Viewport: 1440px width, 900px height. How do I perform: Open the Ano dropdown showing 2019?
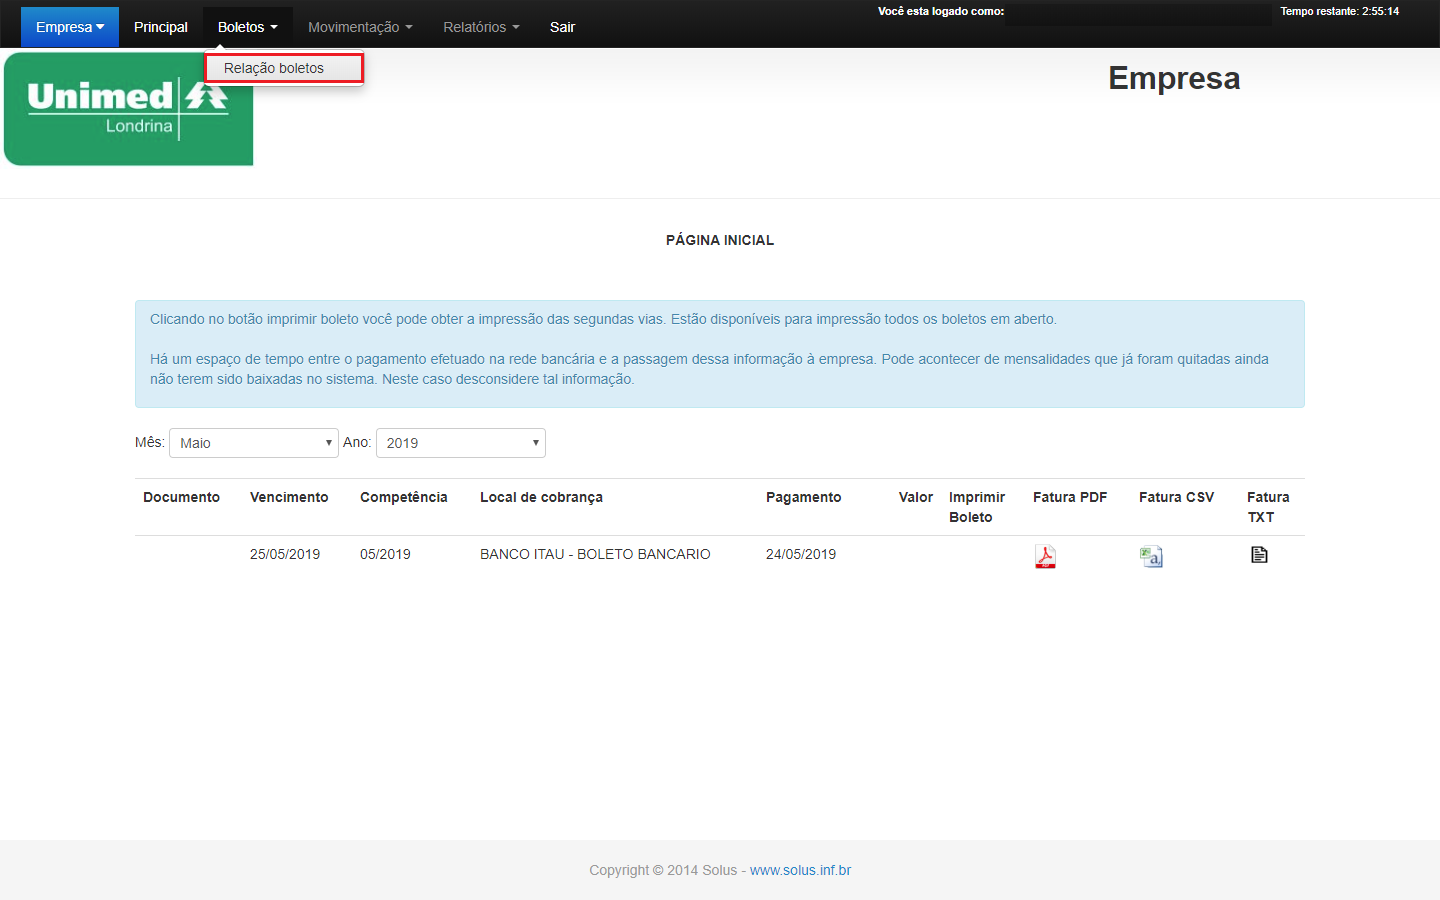tap(461, 443)
